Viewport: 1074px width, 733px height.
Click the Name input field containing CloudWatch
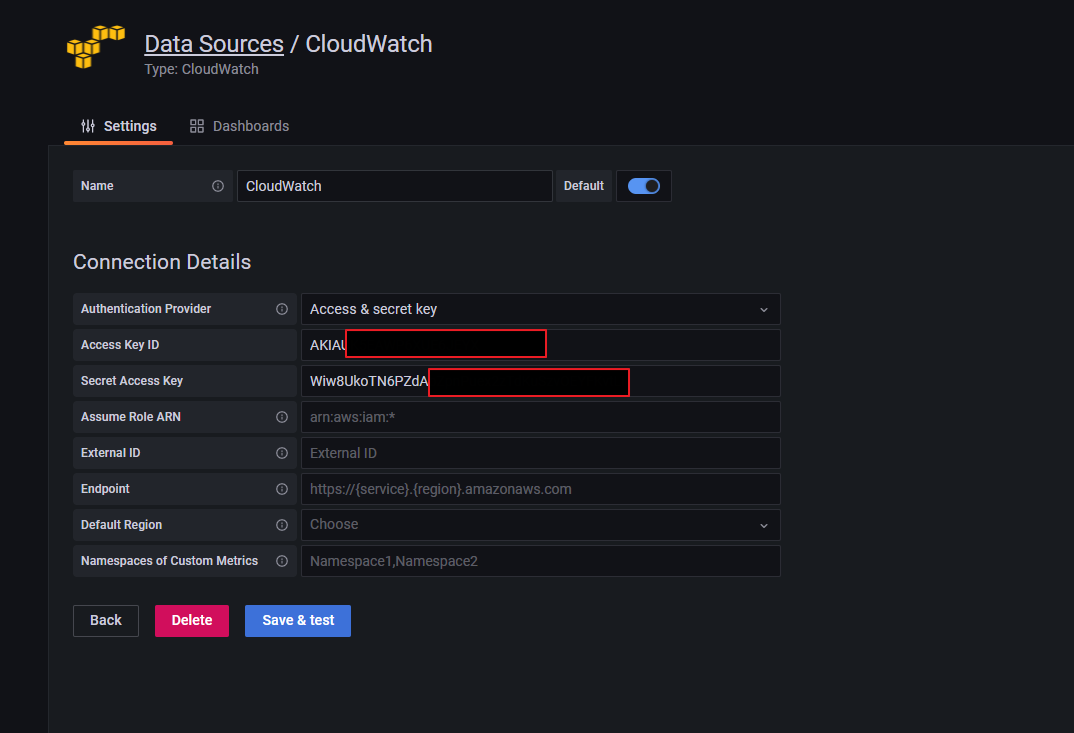click(x=395, y=186)
